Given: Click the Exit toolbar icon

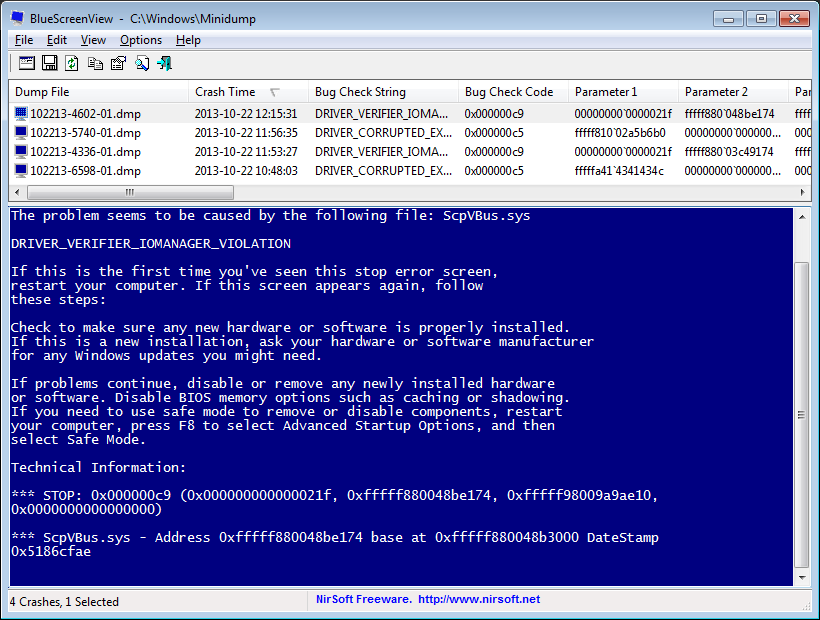Looking at the screenshot, I should pyautogui.click(x=164, y=63).
